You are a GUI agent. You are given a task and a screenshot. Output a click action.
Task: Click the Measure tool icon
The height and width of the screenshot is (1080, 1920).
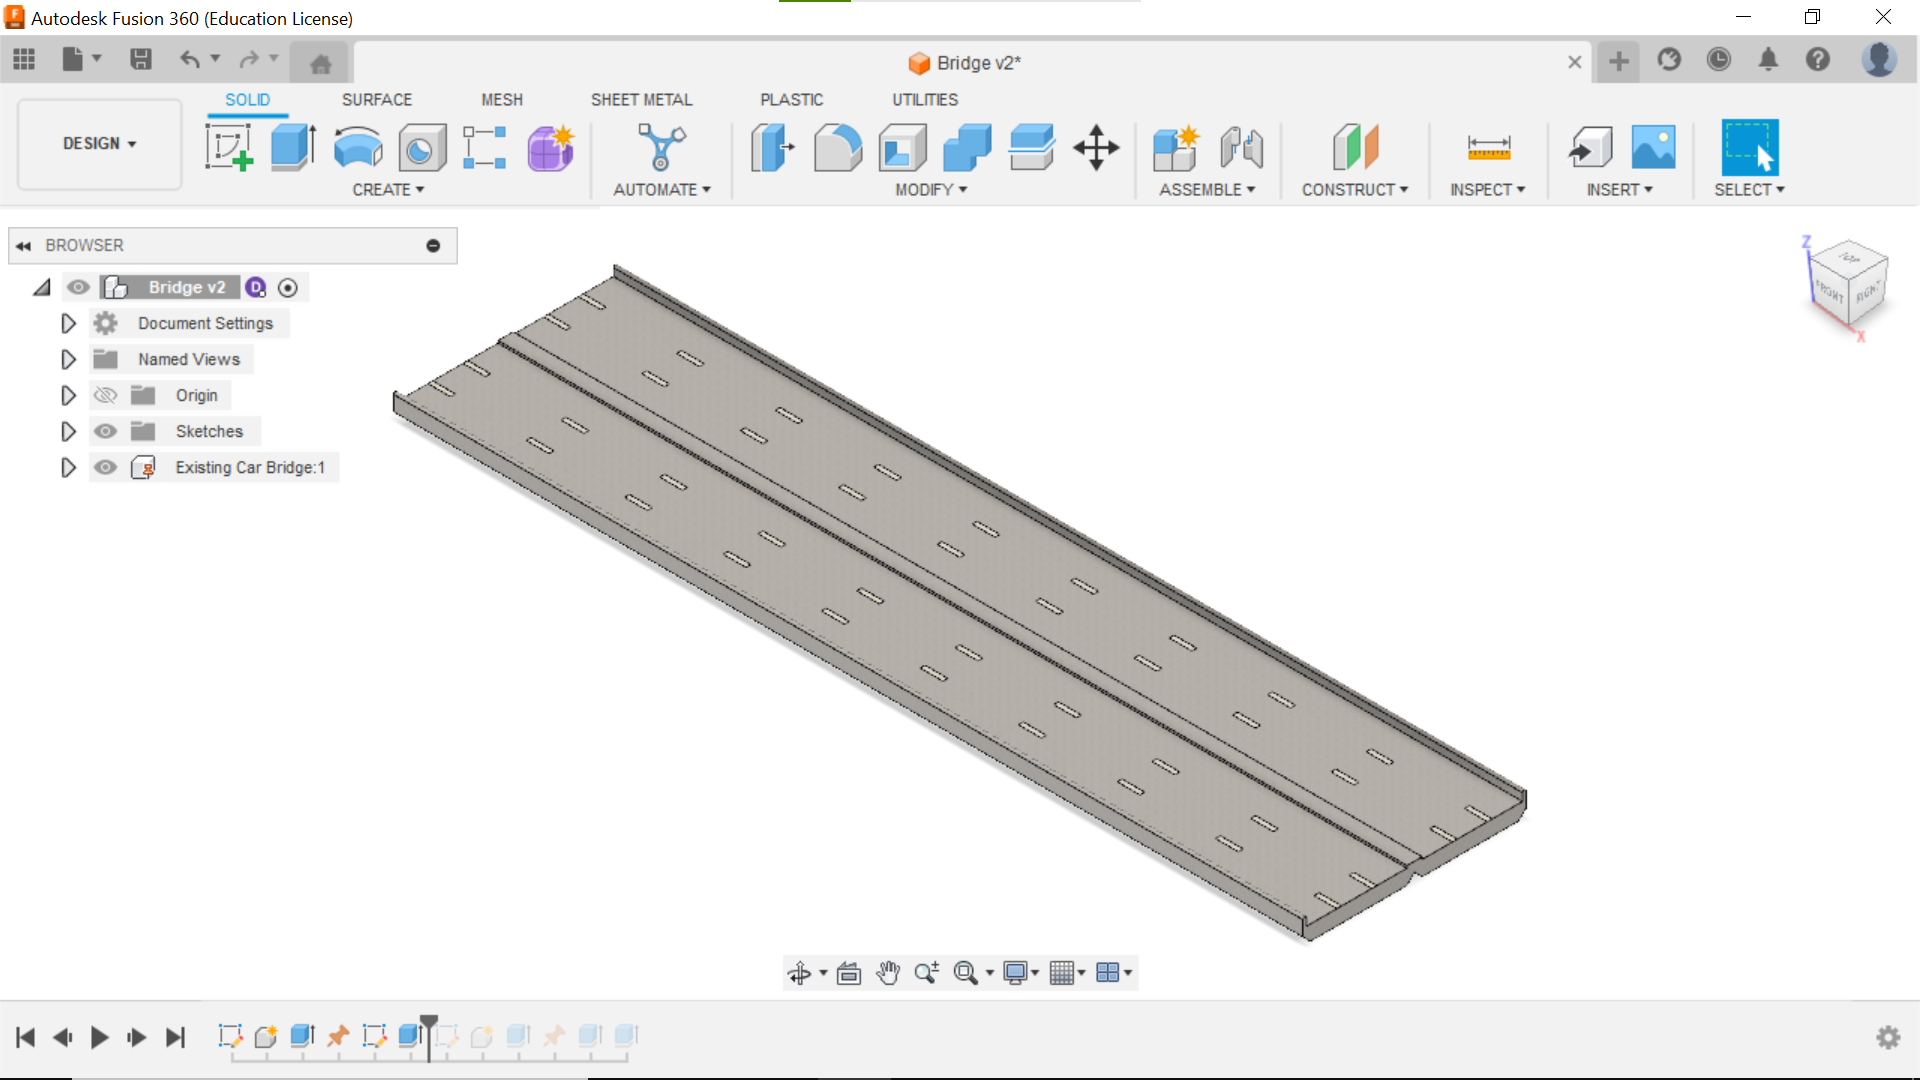[1488, 148]
